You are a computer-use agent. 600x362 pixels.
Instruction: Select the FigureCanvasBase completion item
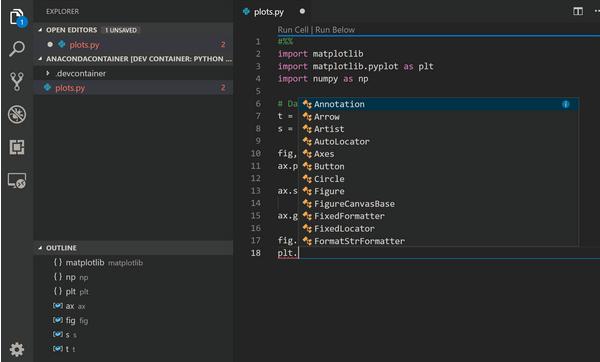click(439, 204)
